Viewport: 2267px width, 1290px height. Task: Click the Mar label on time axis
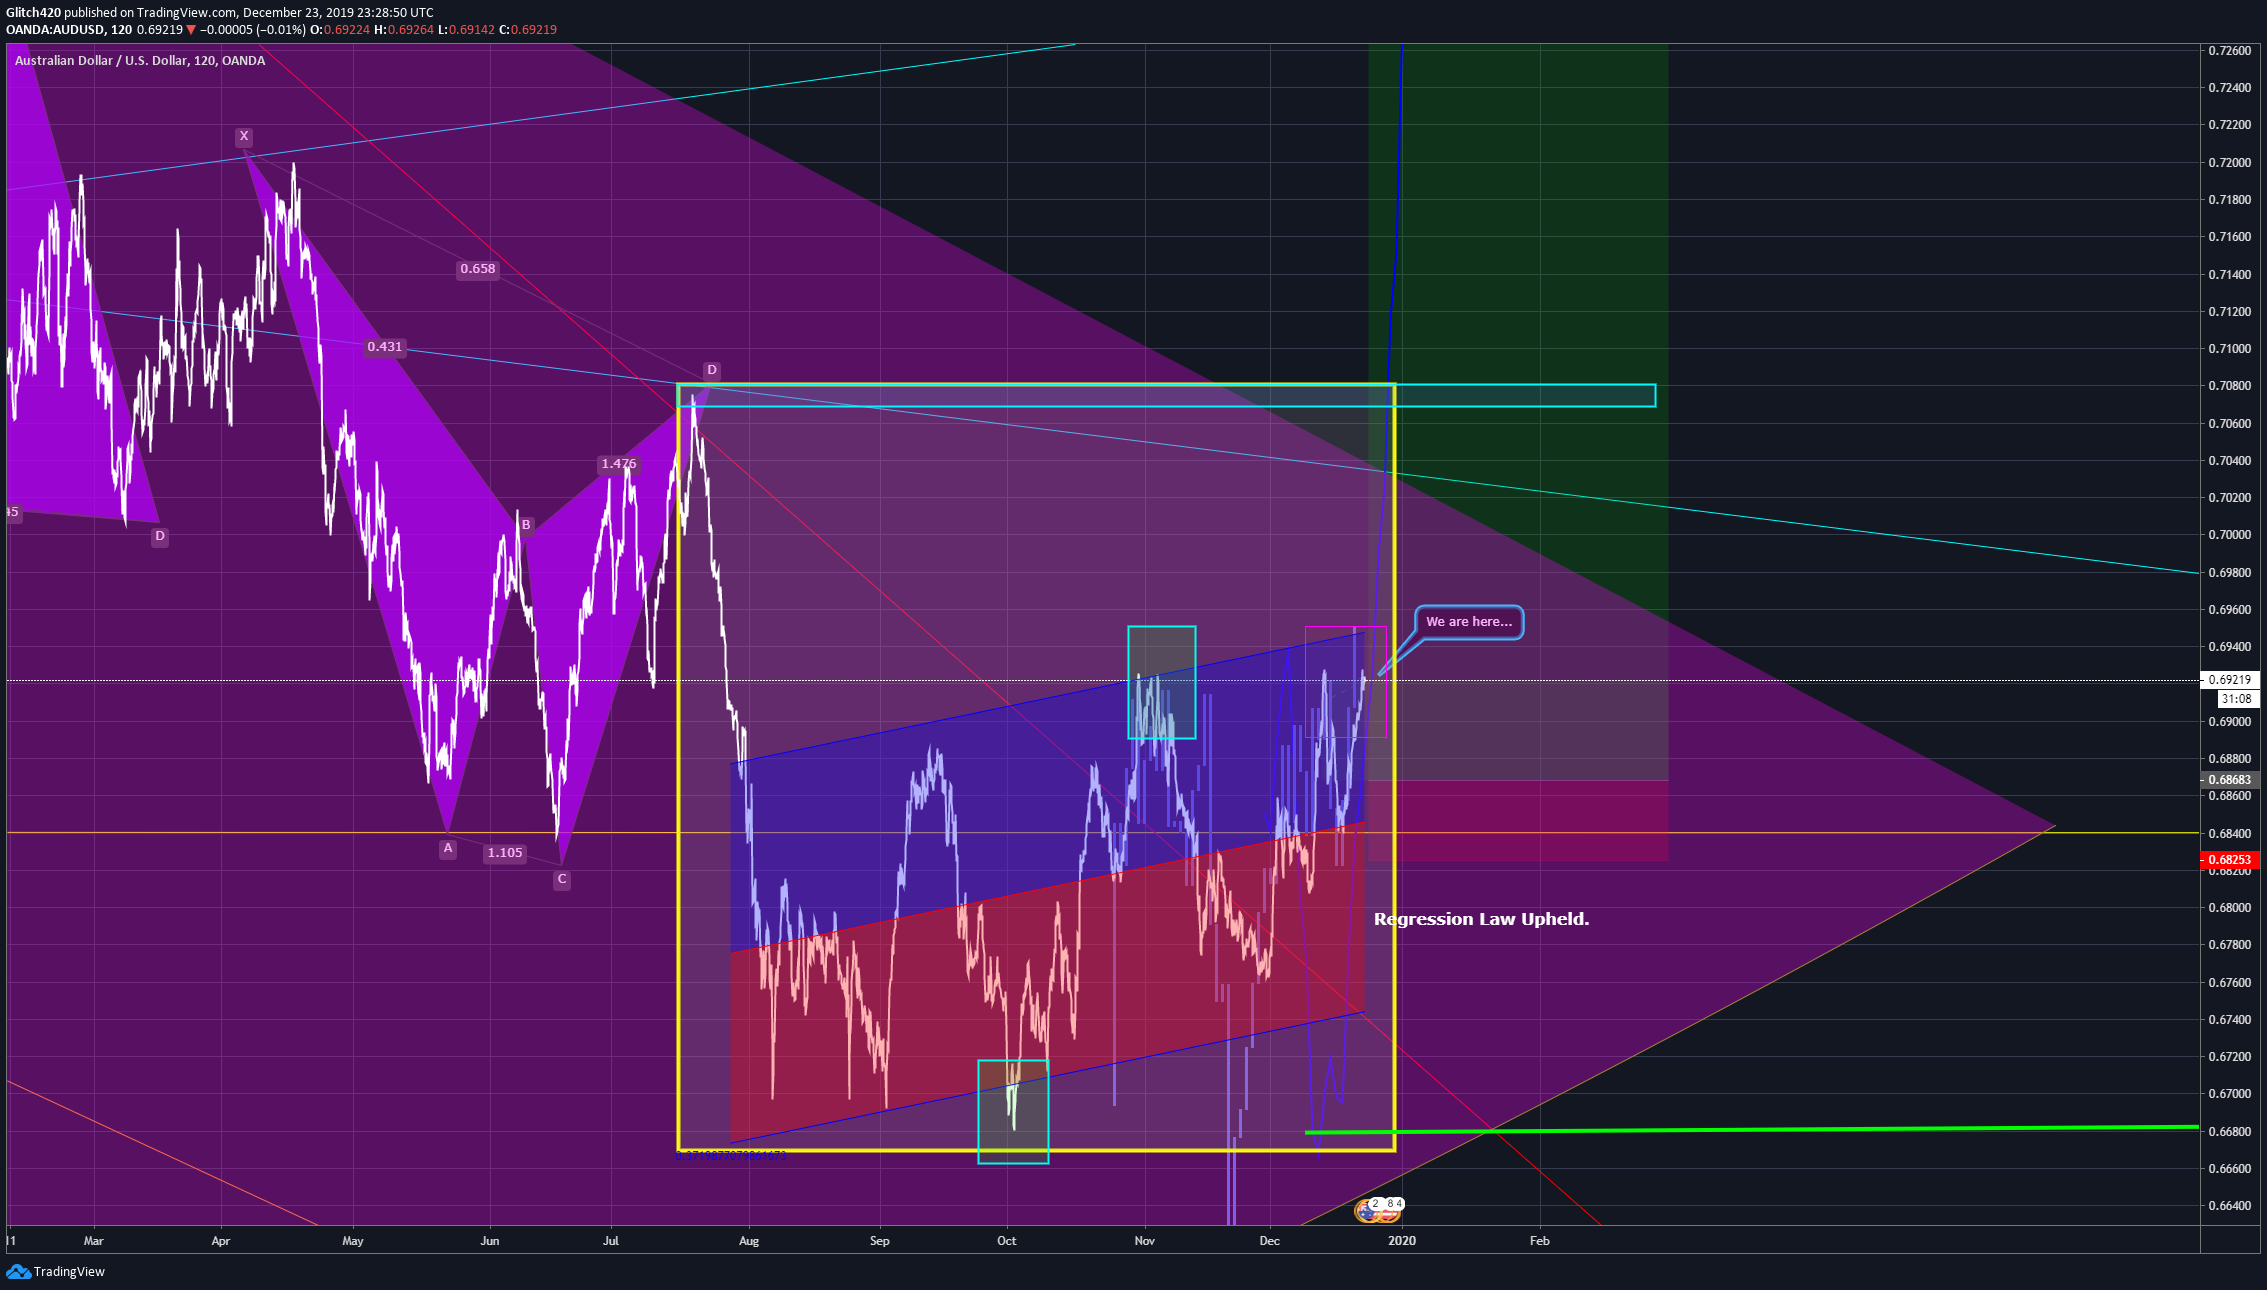[93, 1241]
